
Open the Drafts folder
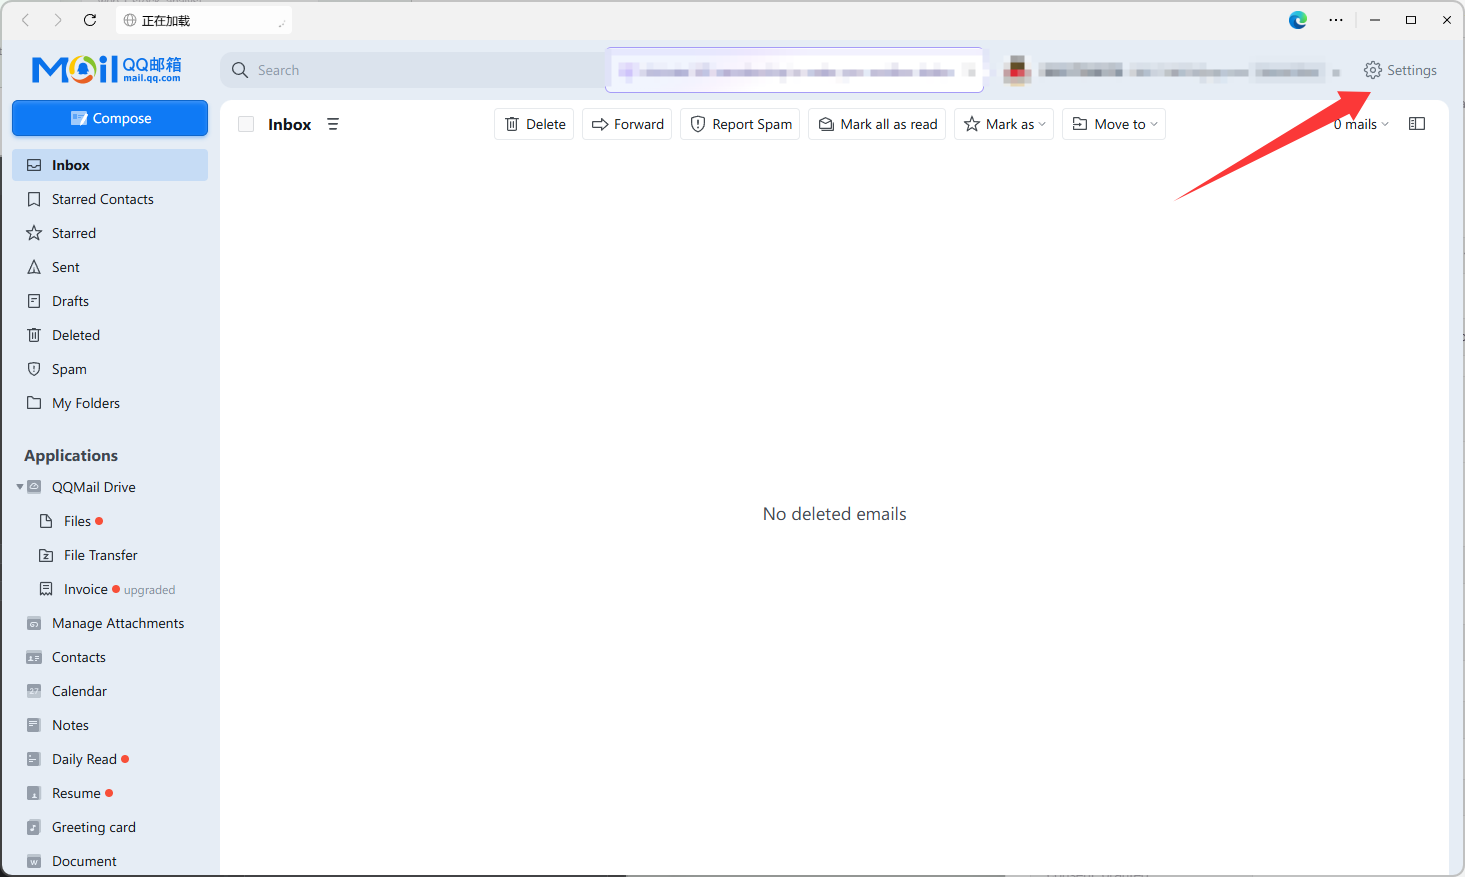point(110,301)
